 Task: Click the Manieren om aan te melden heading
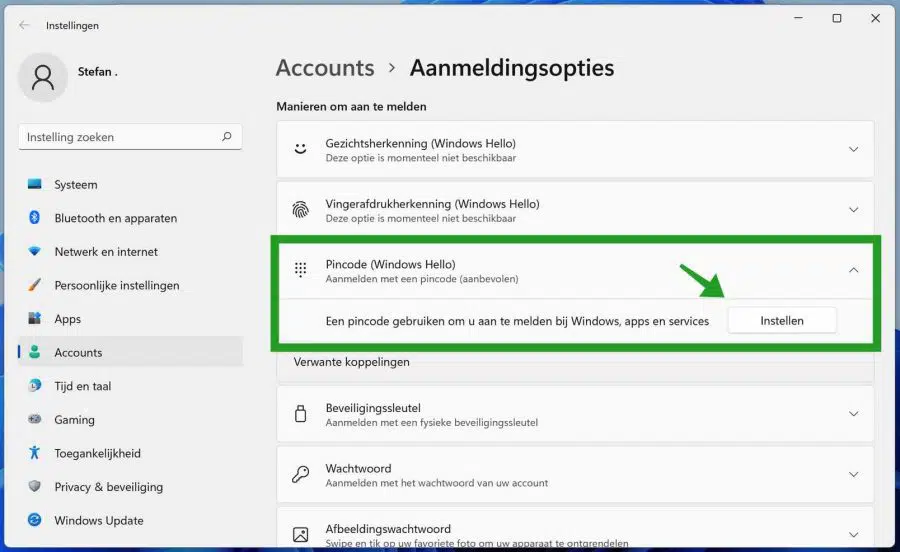pyautogui.click(x=351, y=107)
